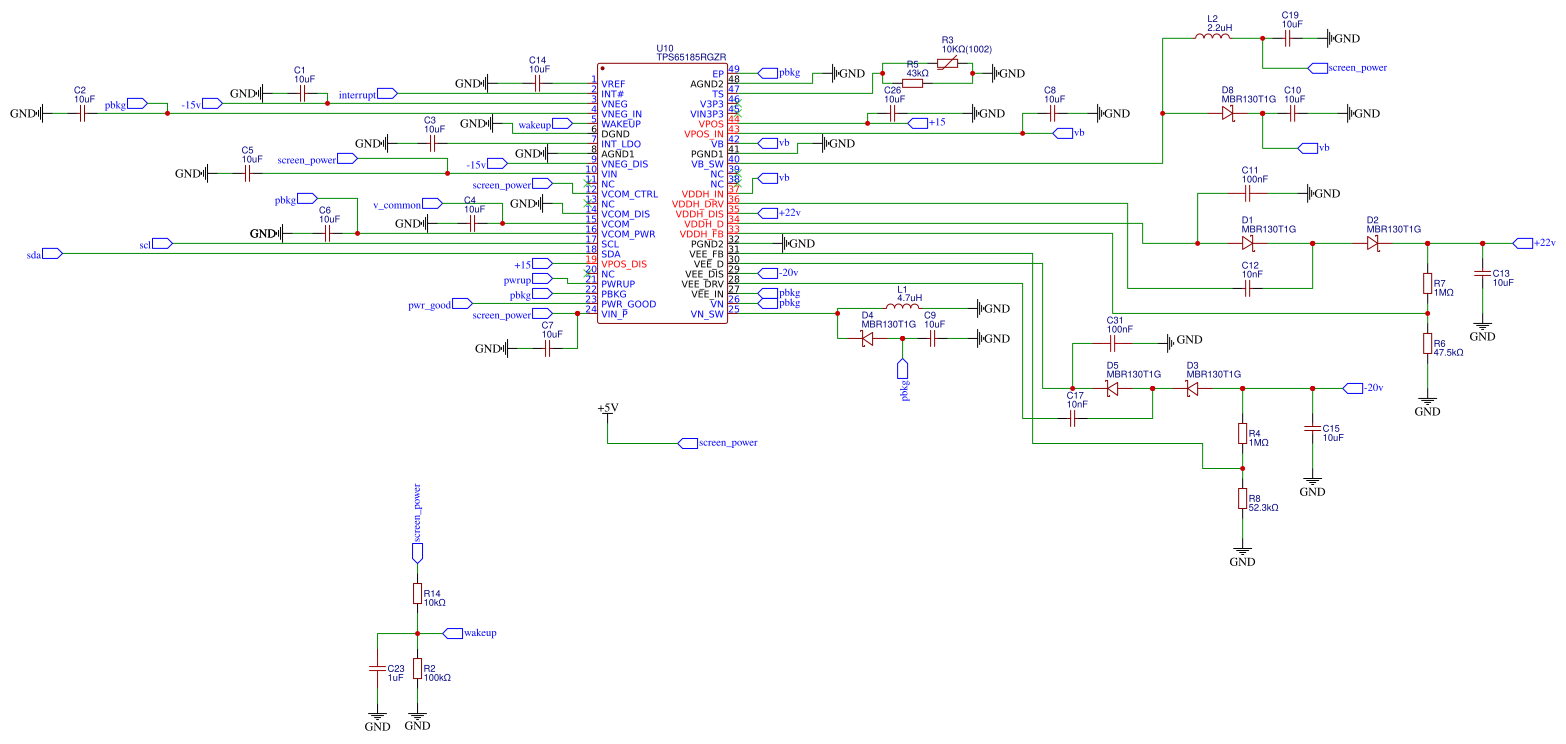
Task: Select the TPS65185RGZR part name text
Action: click(x=691, y=57)
